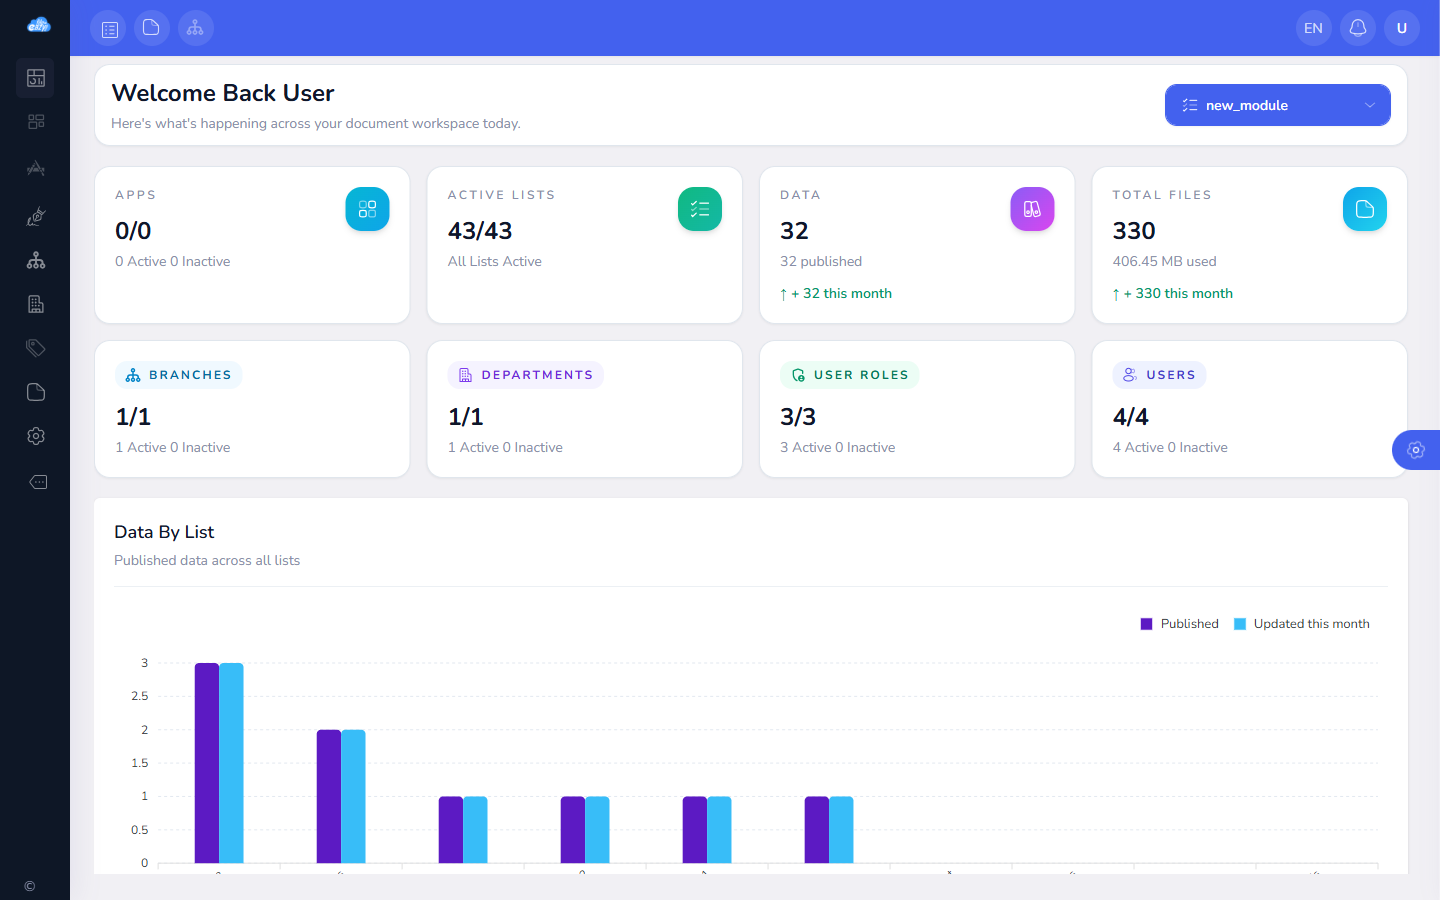1440x900 pixels.
Task: Click '4 Active 0 Inactive' under Users
Action: pos(1170,447)
